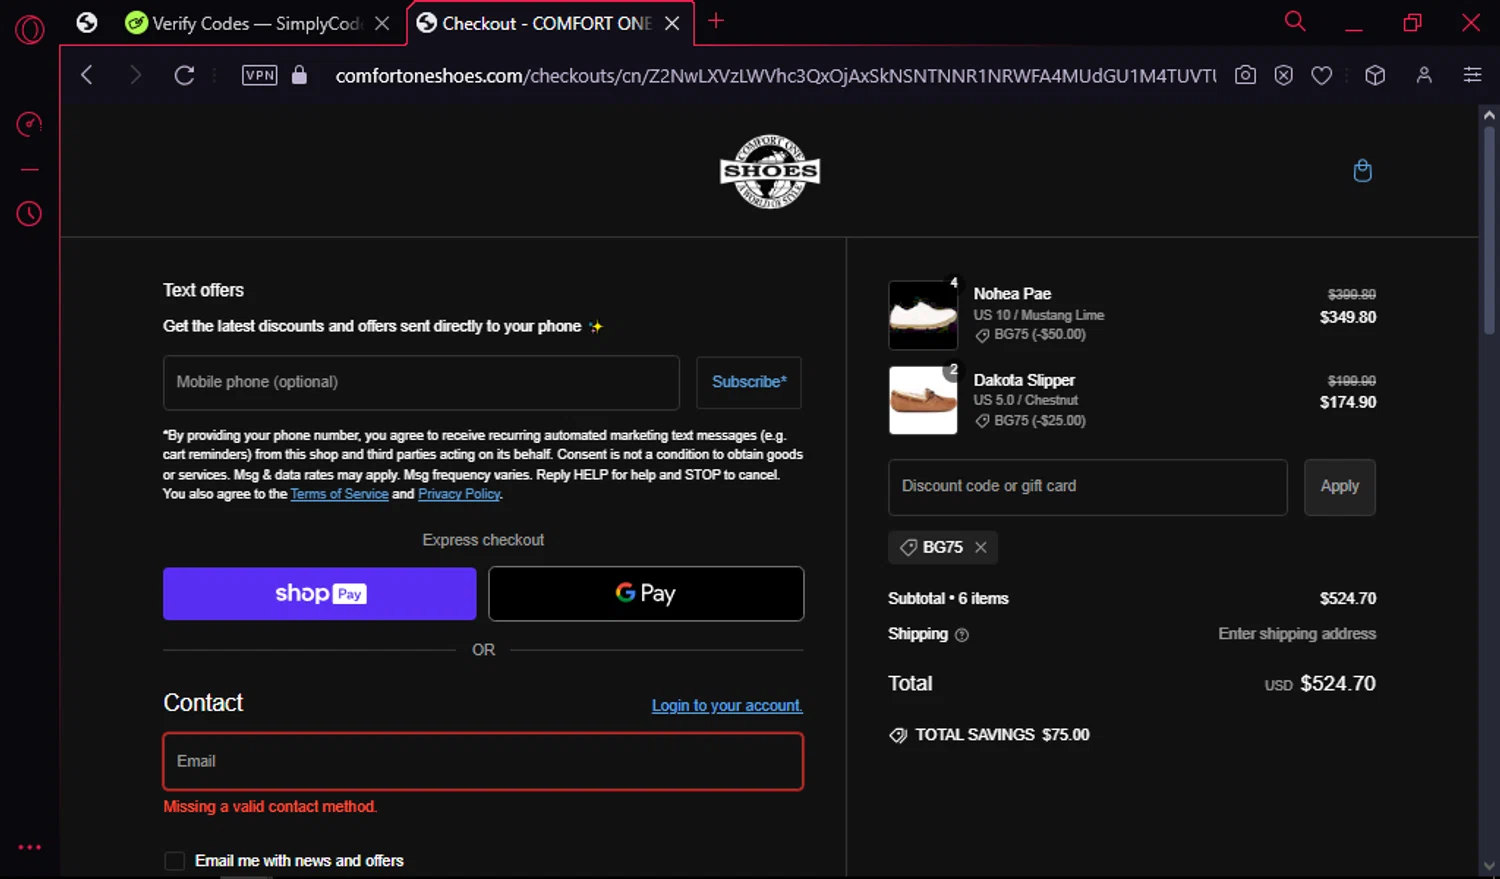Screen dimensions: 1500x879
Task: Reload the checkout page
Action: 184,75
